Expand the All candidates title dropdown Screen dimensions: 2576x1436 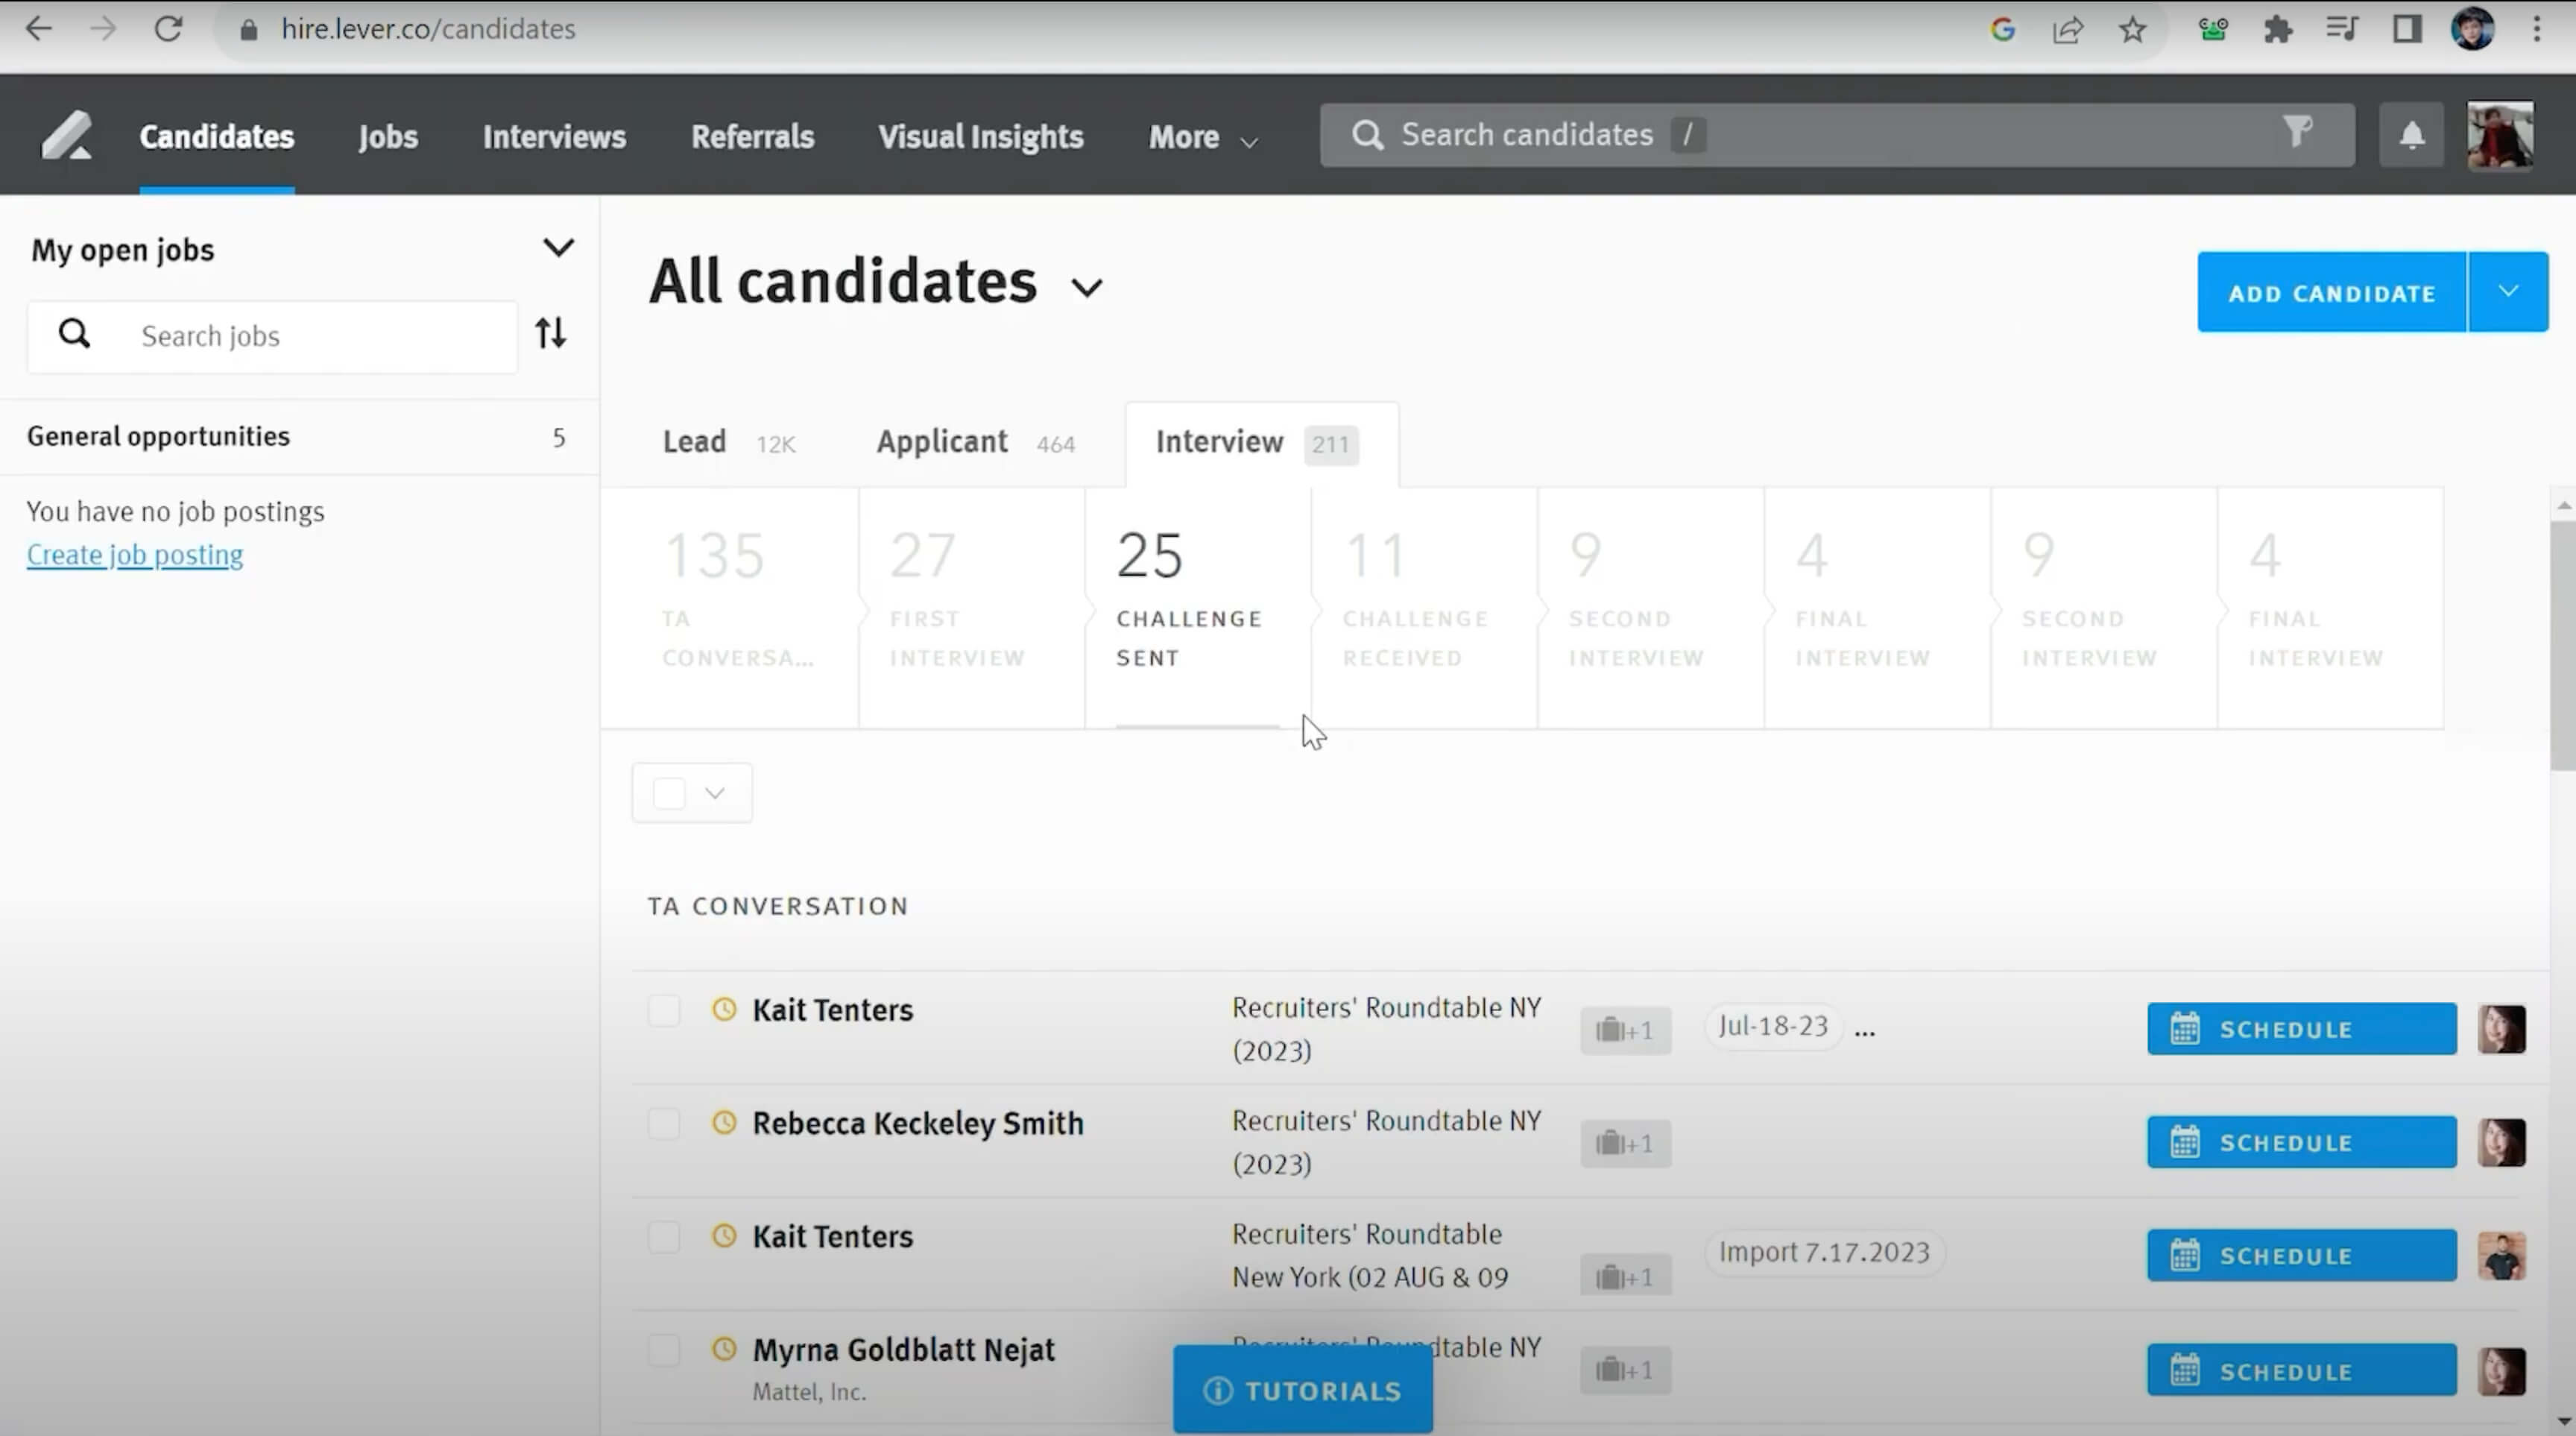click(x=1087, y=288)
